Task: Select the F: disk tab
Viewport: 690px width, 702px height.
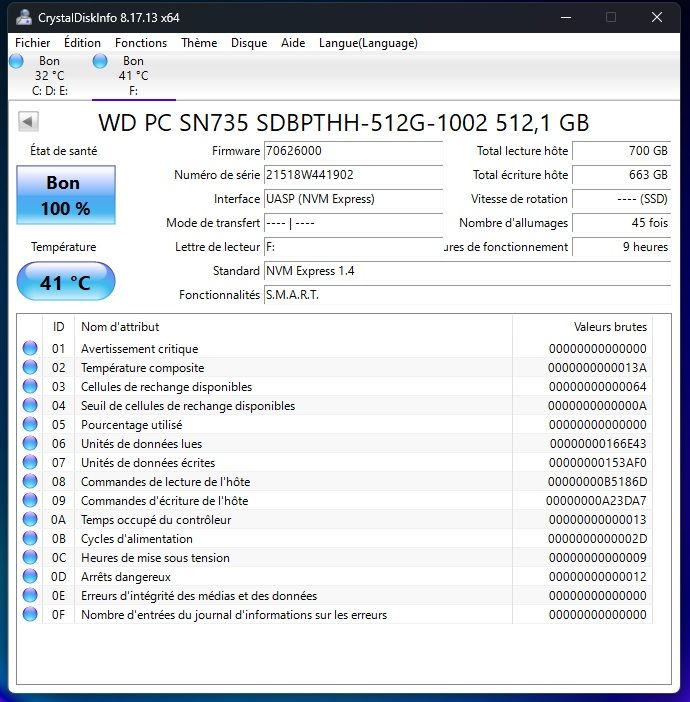Action: [x=133, y=76]
